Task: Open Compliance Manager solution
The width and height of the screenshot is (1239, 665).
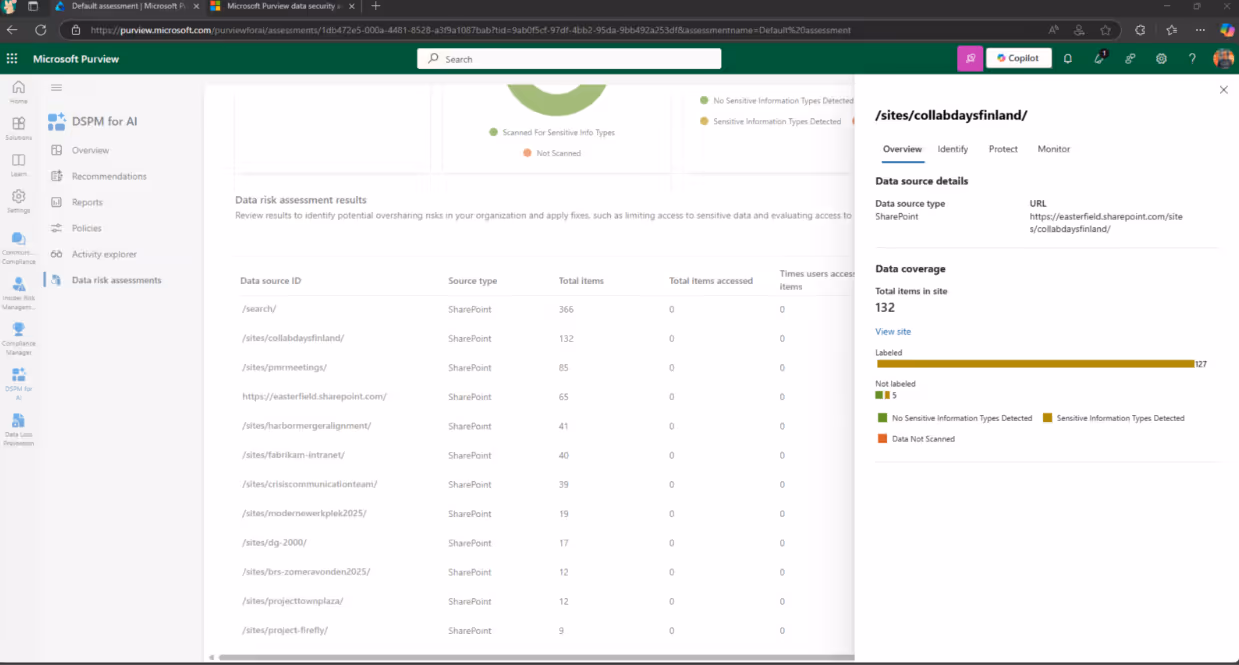Action: pyautogui.click(x=18, y=339)
